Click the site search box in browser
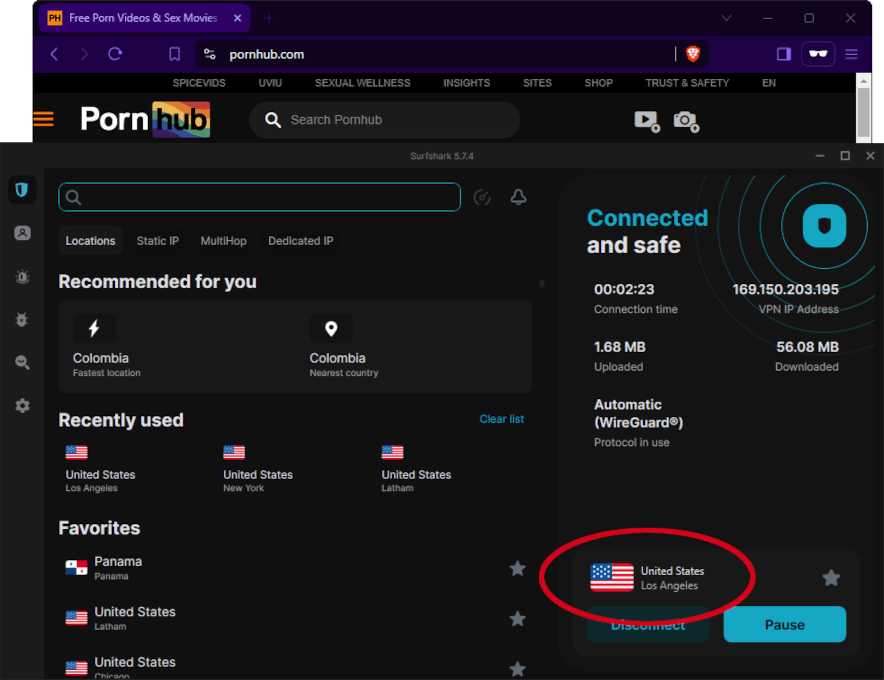Viewport: 884px width, 680px height. coord(384,120)
